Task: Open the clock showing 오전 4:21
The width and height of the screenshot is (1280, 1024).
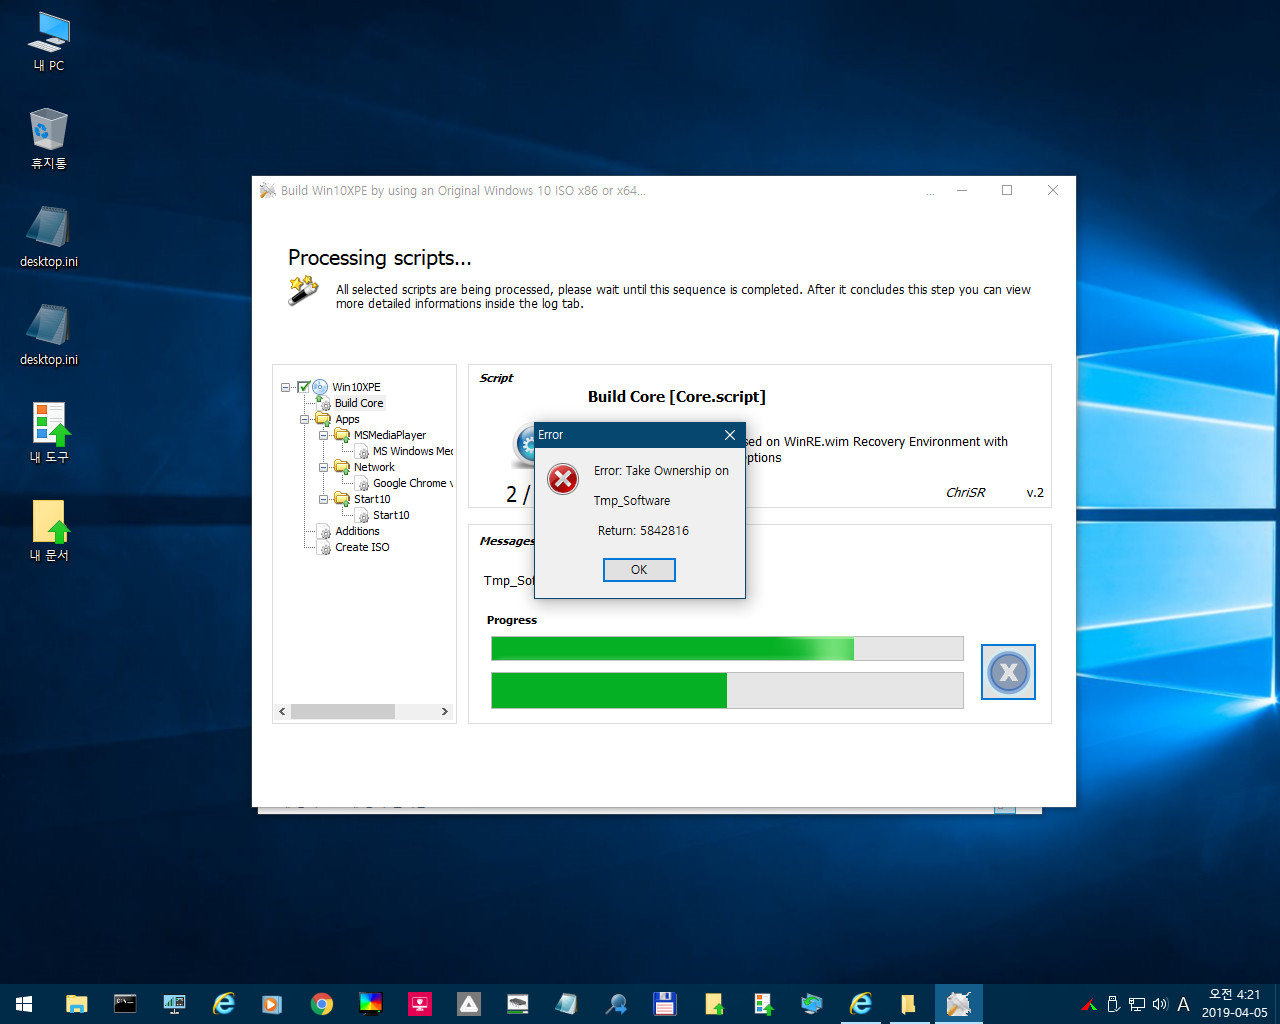Action: (x=1235, y=1004)
